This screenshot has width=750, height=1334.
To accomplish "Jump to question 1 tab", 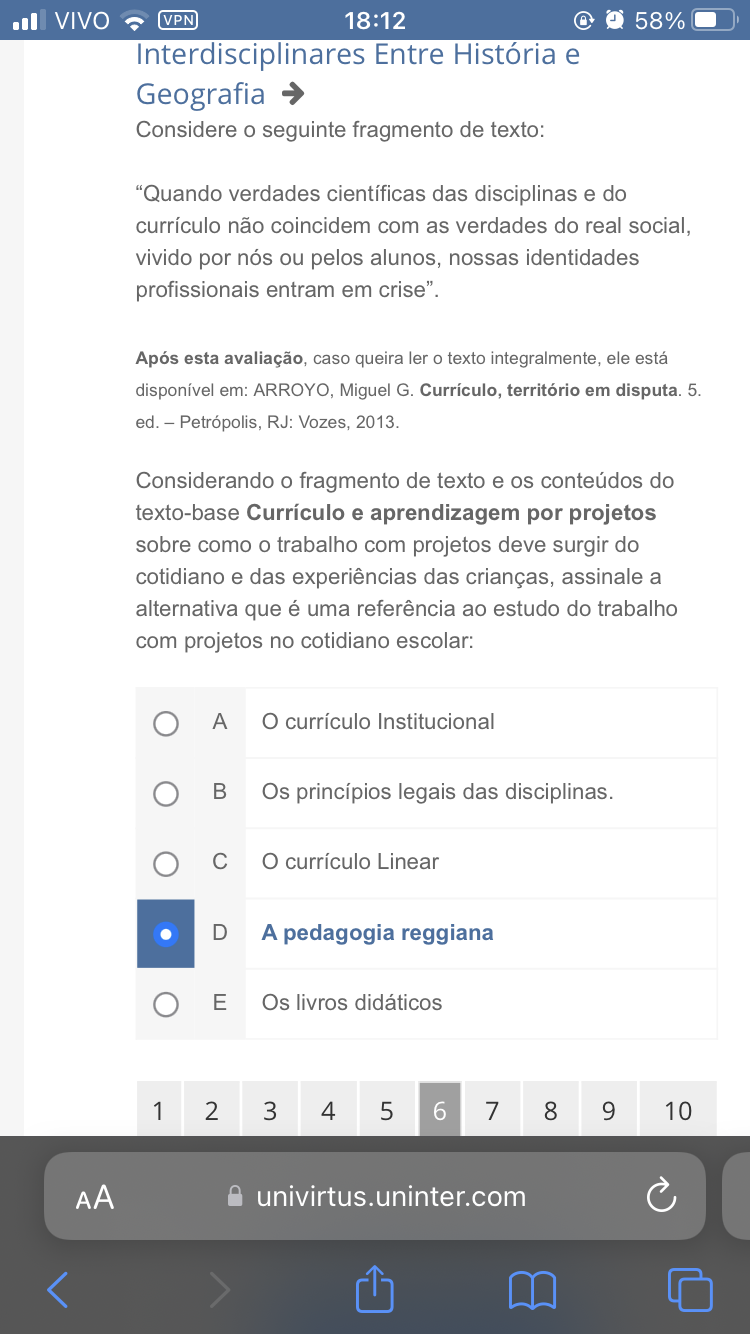I will [157, 1110].
